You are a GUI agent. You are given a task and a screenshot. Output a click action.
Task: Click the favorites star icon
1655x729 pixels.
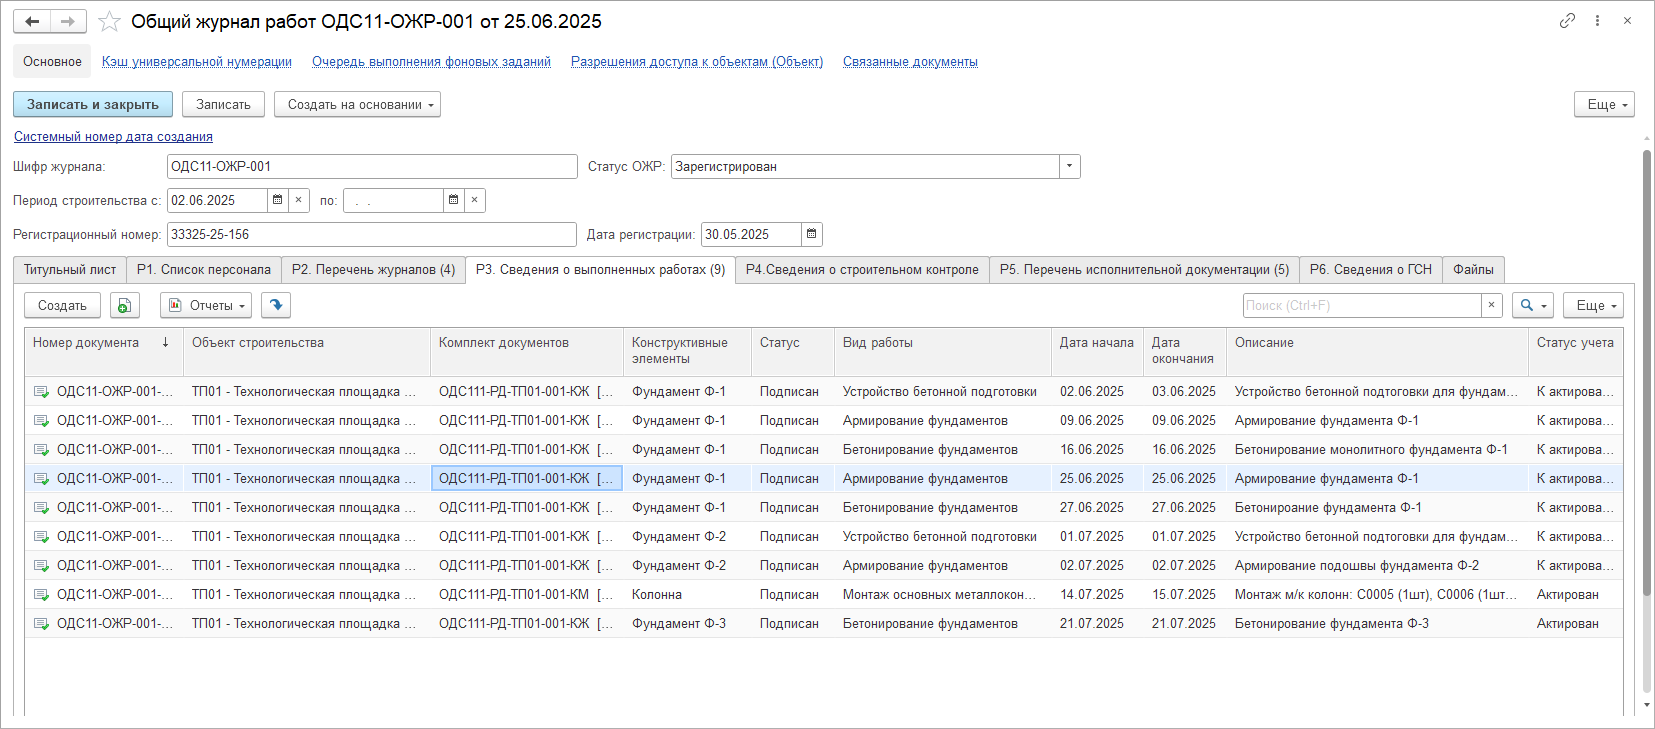click(x=110, y=21)
